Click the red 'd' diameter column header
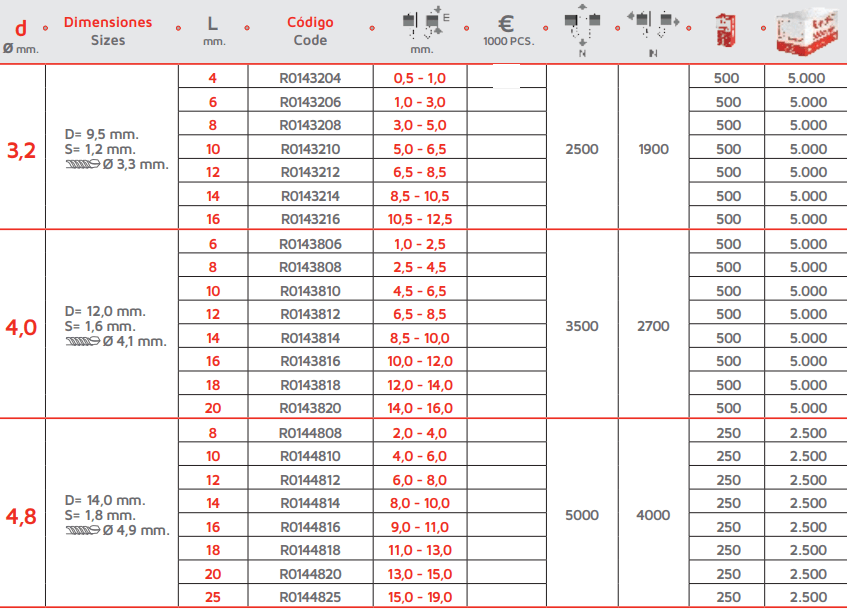 (x=21, y=28)
